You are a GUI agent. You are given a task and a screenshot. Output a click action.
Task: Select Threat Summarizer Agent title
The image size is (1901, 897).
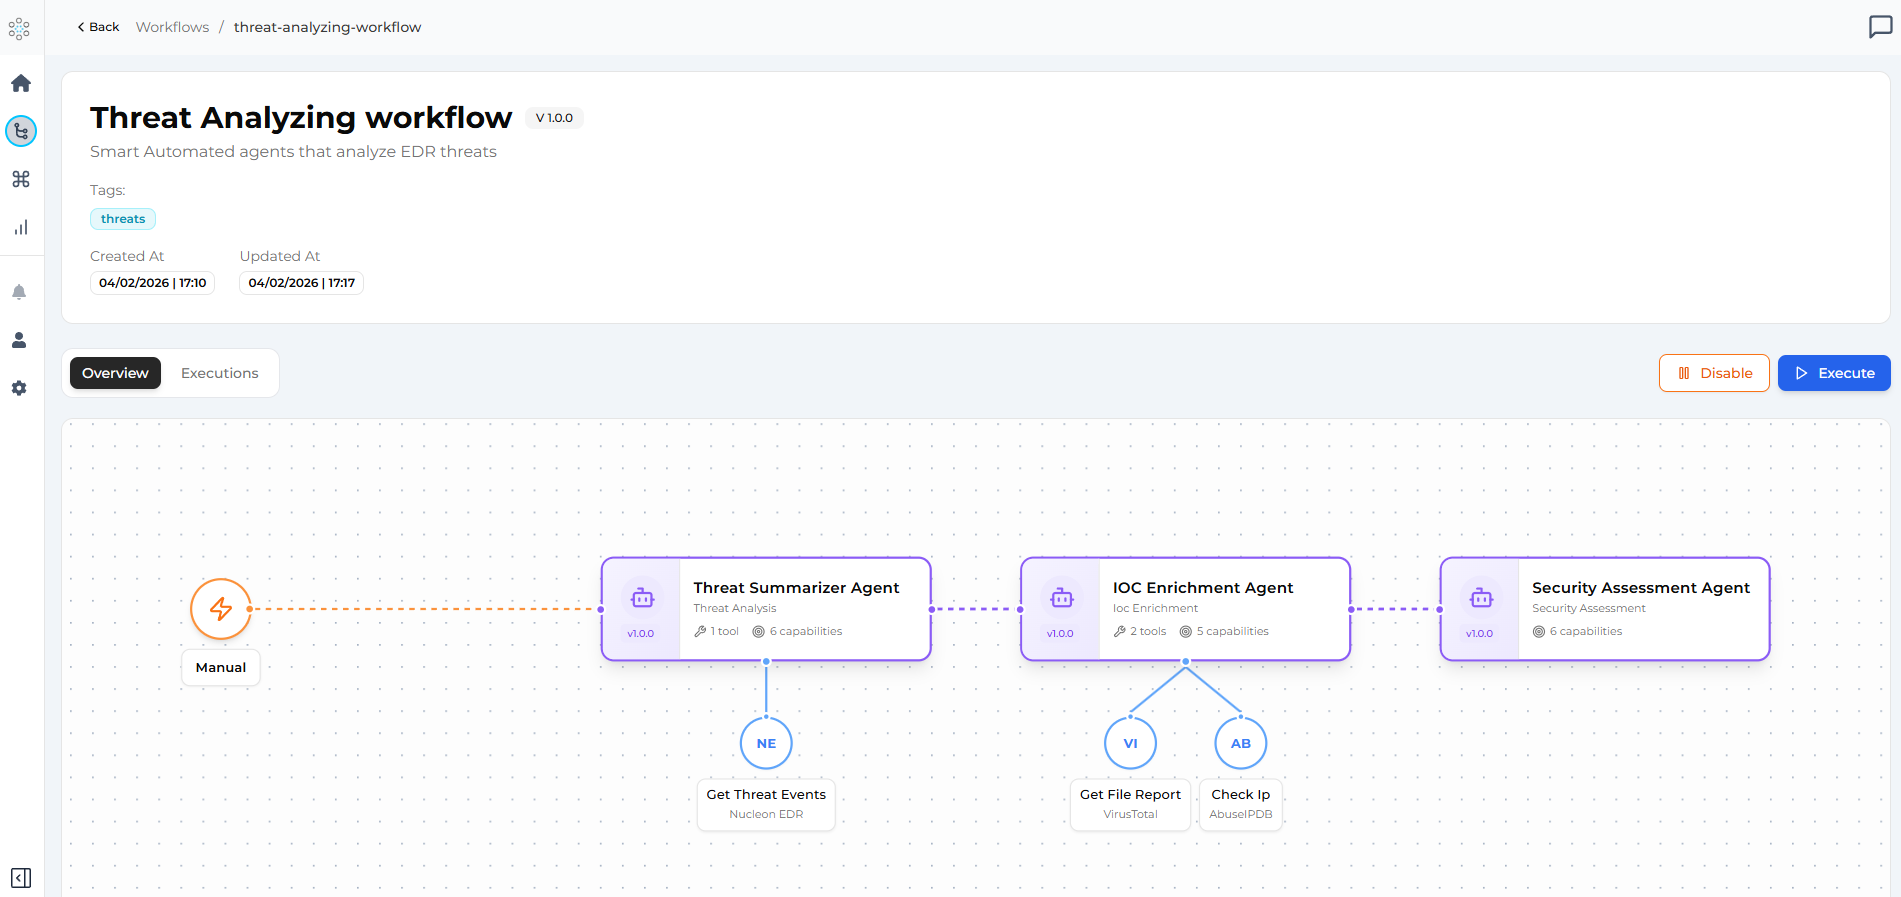[796, 588]
